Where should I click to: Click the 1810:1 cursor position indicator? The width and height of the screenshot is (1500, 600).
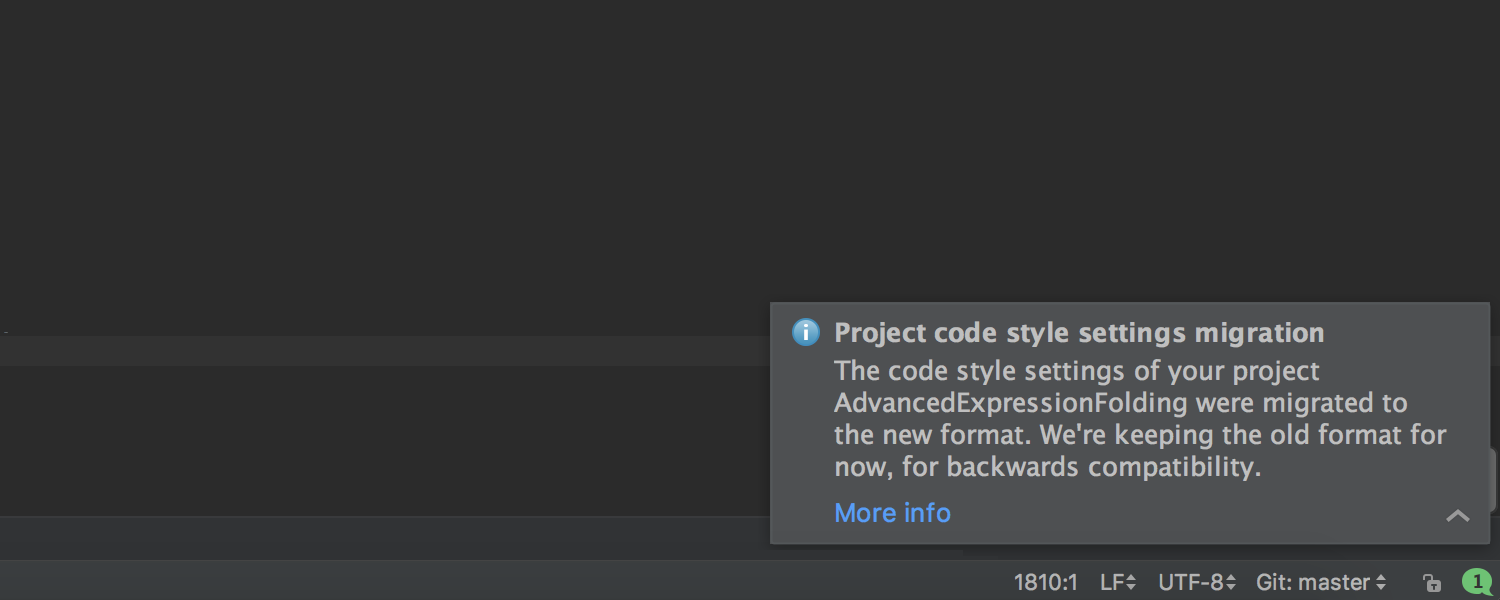coord(1046,582)
